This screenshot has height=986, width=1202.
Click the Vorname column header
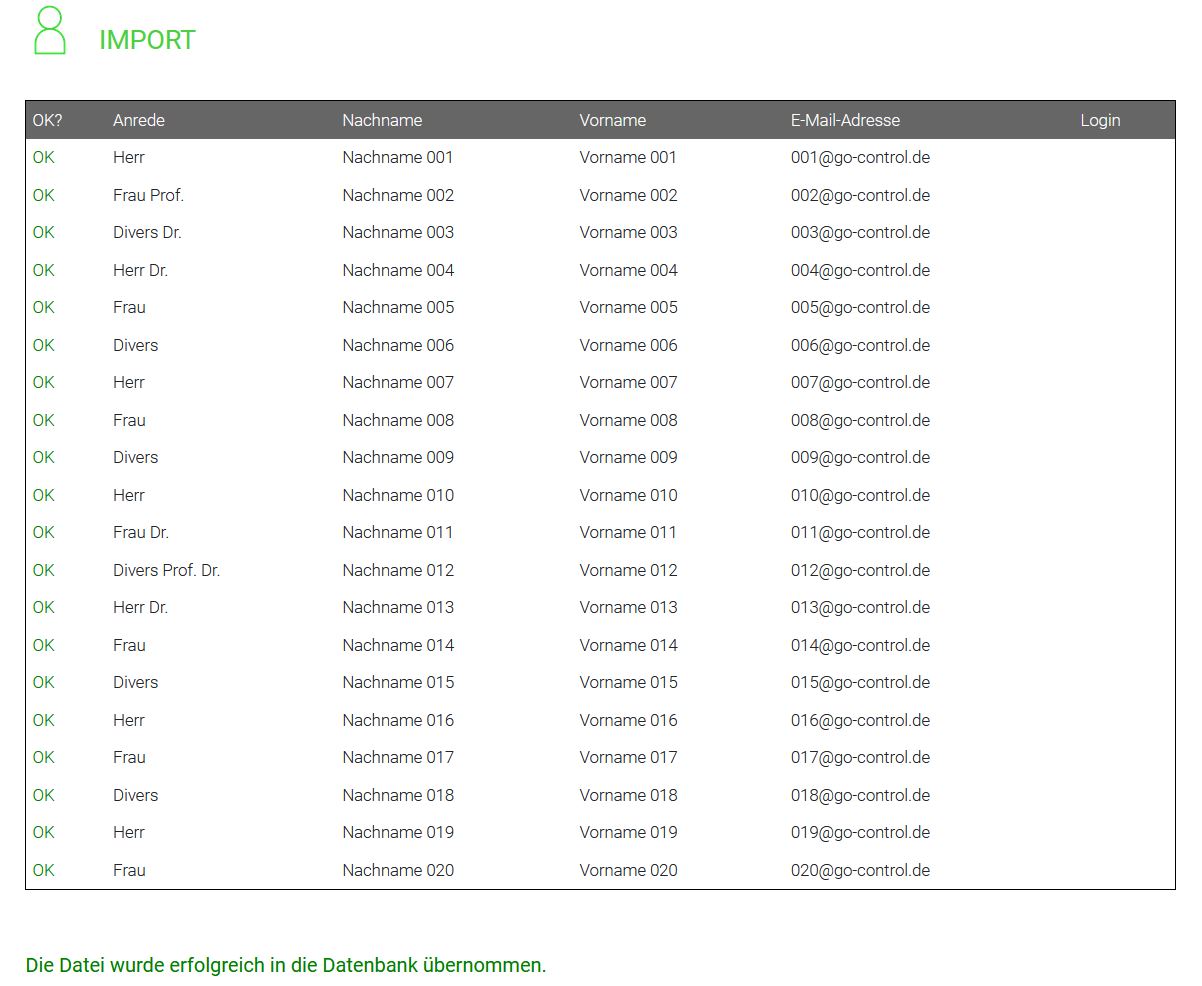pos(612,120)
